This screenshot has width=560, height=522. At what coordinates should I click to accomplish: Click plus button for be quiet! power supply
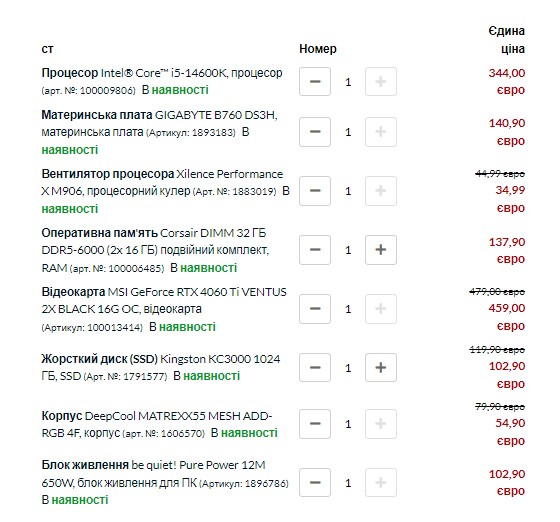pos(380,483)
